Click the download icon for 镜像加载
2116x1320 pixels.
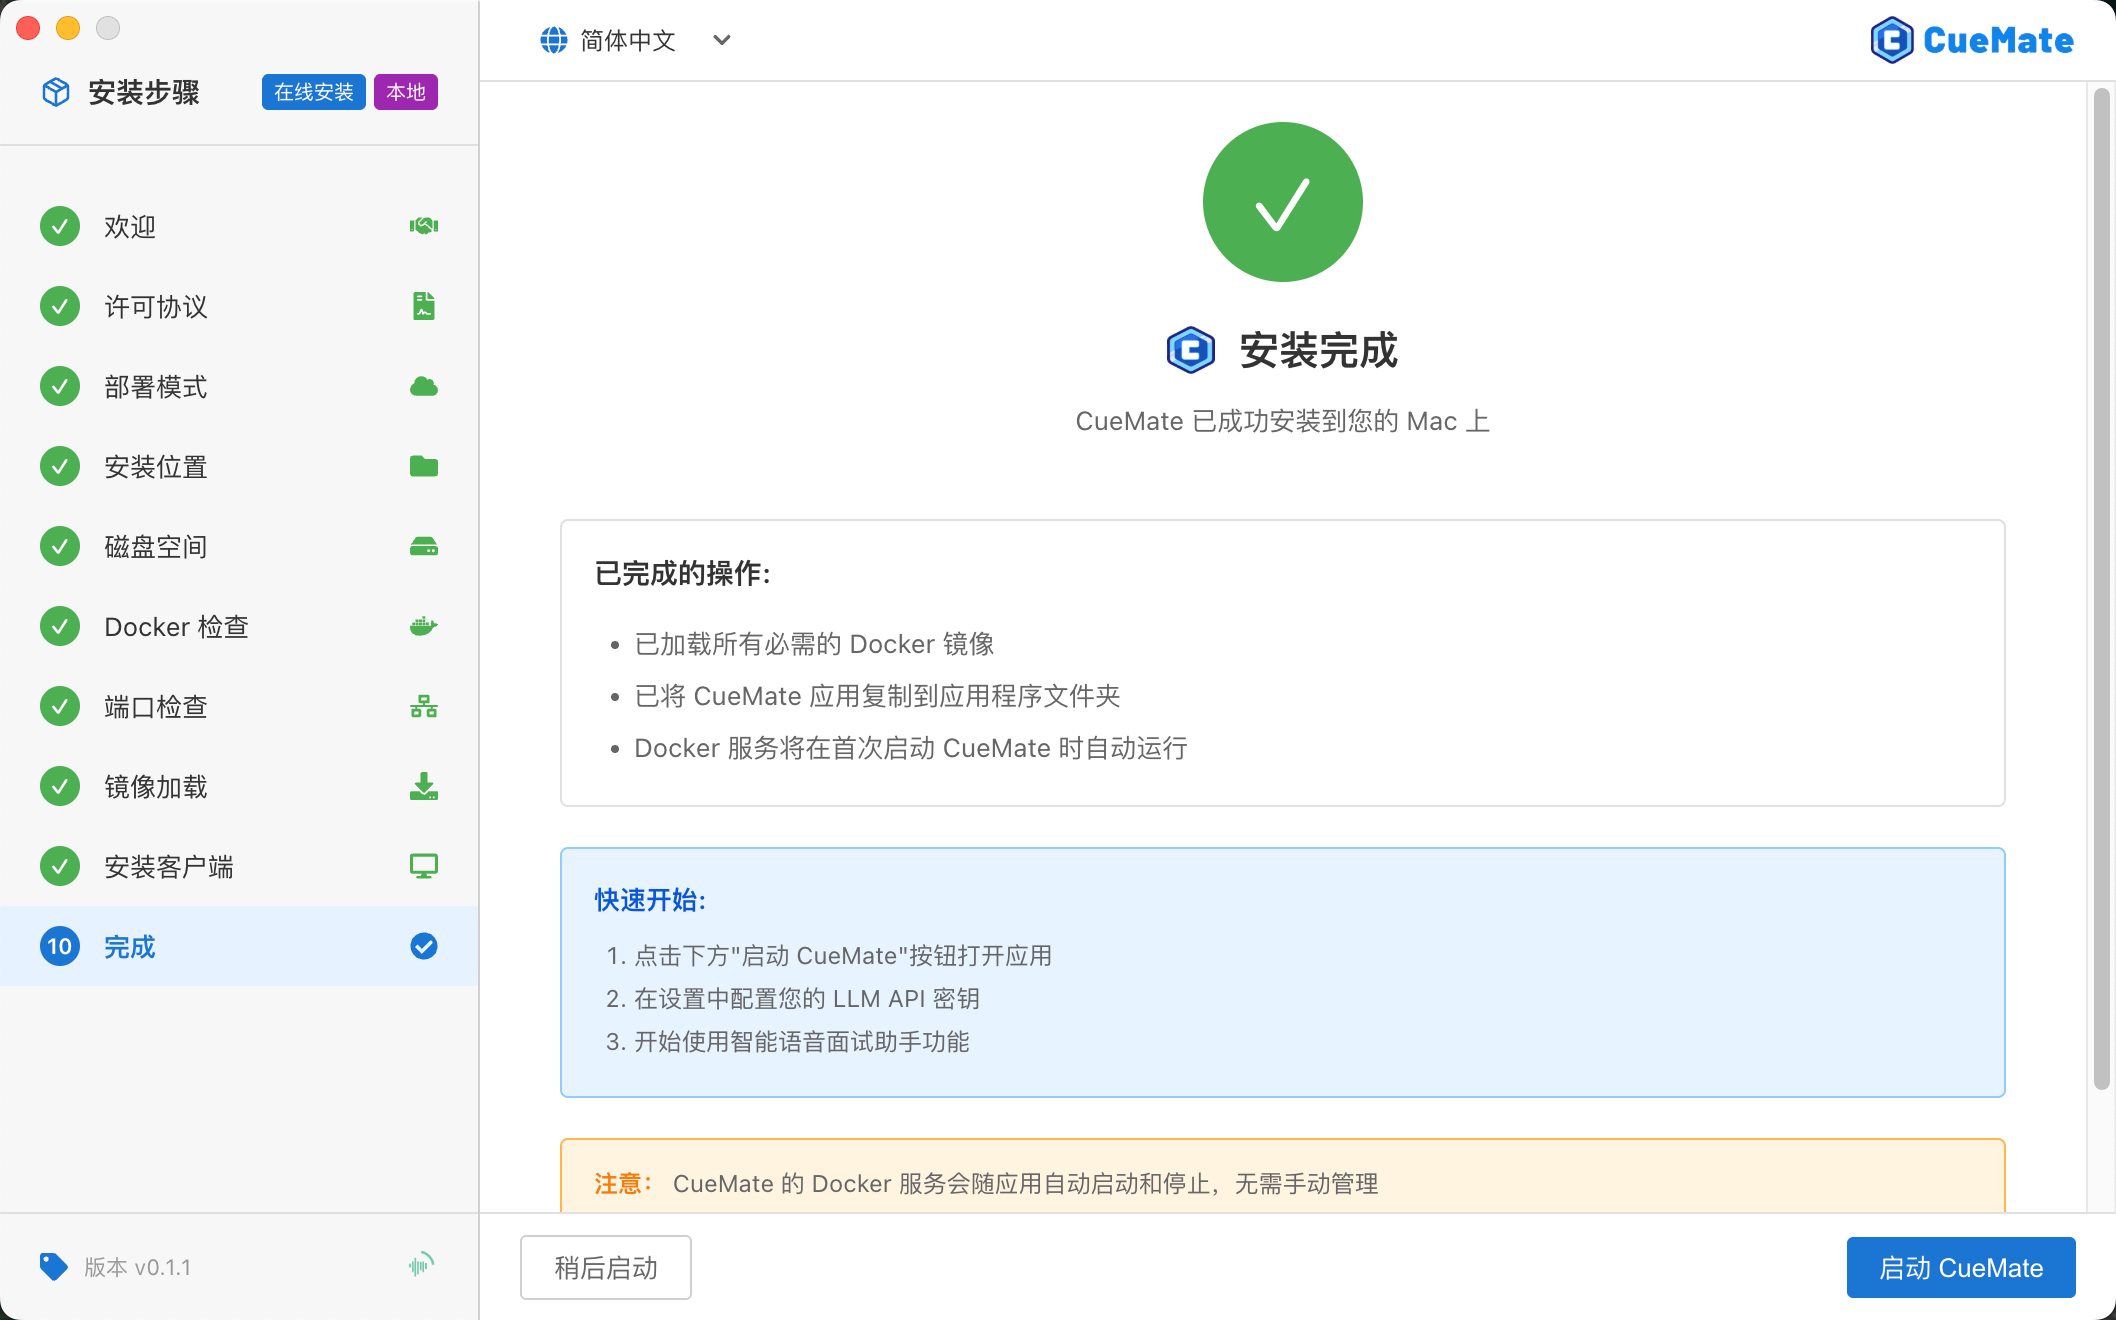(x=424, y=786)
